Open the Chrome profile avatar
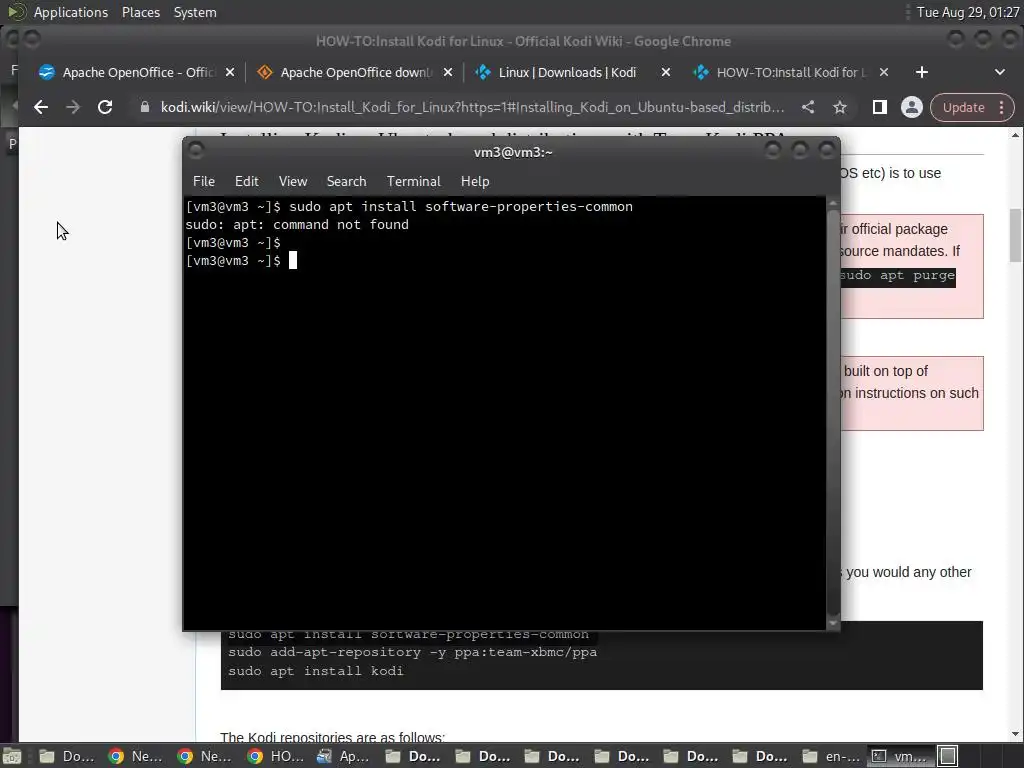Image resolution: width=1024 pixels, height=768 pixels. tap(912, 107)
